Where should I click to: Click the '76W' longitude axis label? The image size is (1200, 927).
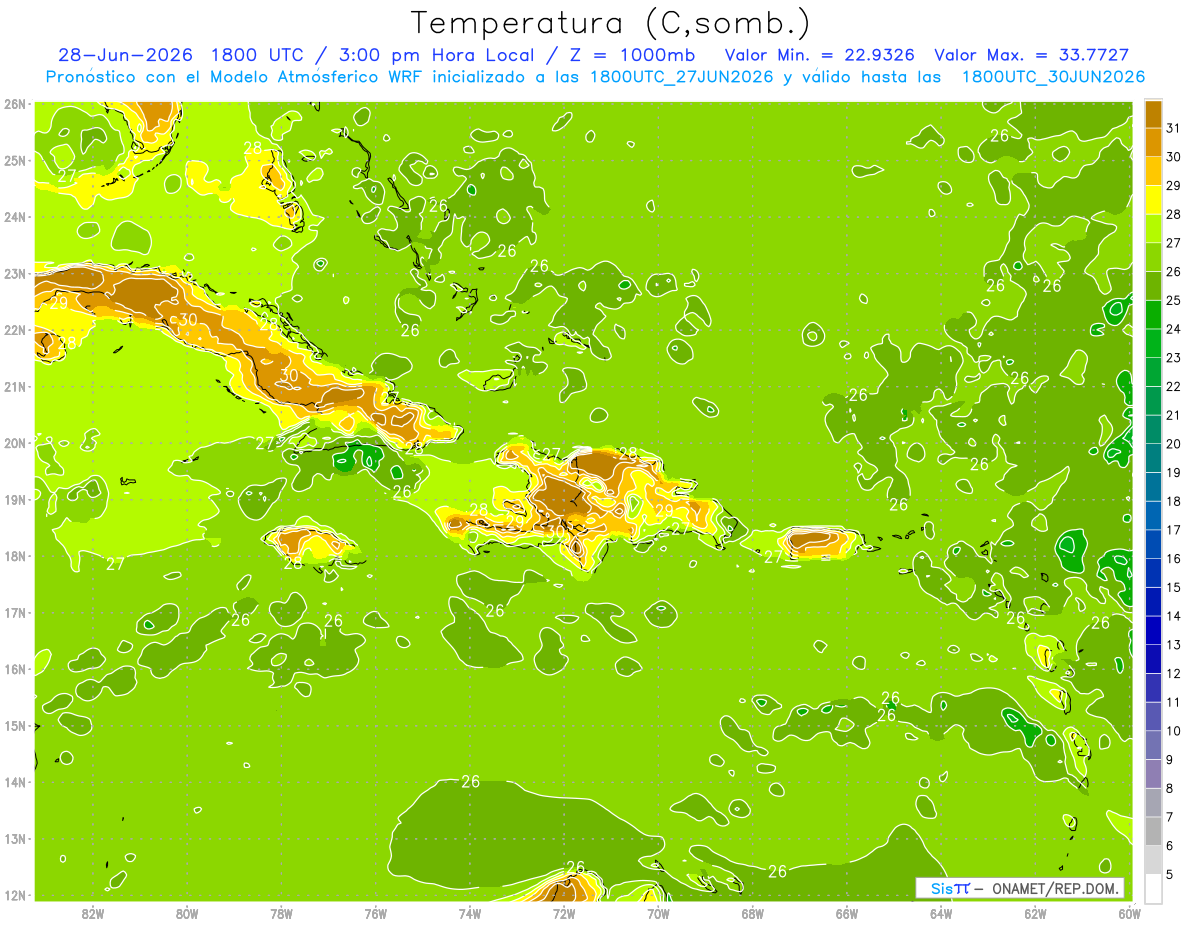click(x=375, y=912)
